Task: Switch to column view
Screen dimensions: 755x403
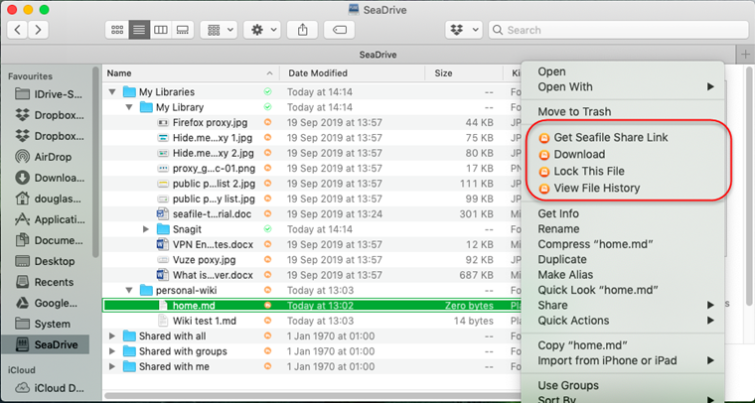Action: point(161,30)
